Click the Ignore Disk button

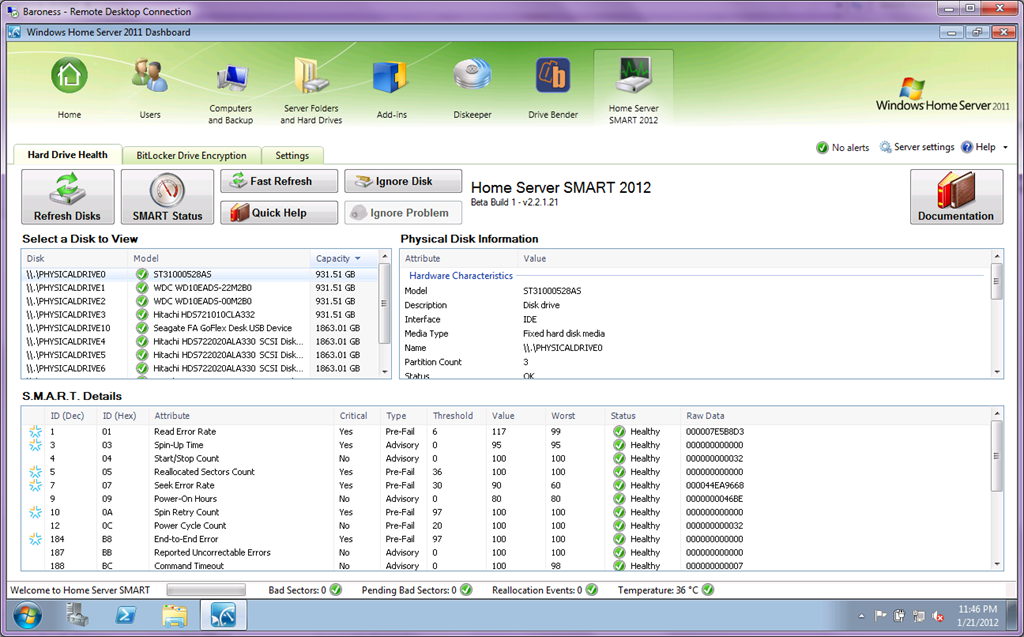[x=403, y=181]
